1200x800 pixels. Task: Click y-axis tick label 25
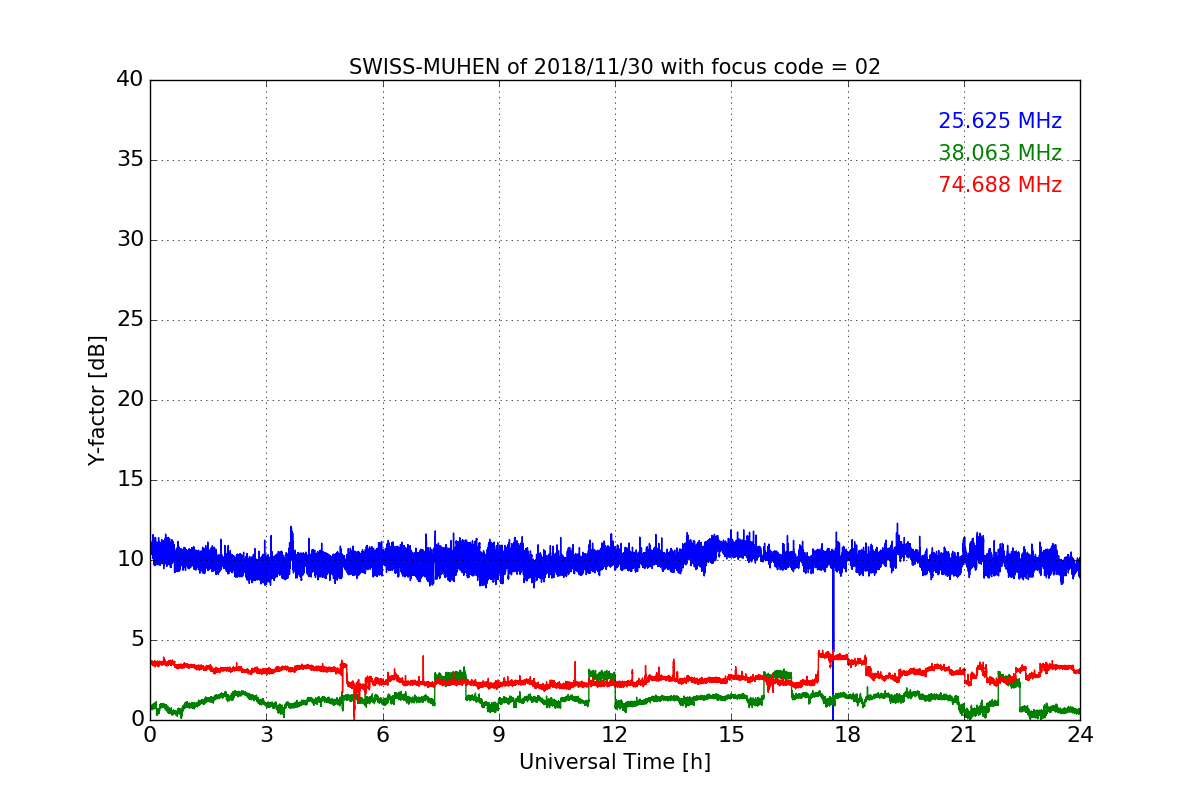click(130, 319)
